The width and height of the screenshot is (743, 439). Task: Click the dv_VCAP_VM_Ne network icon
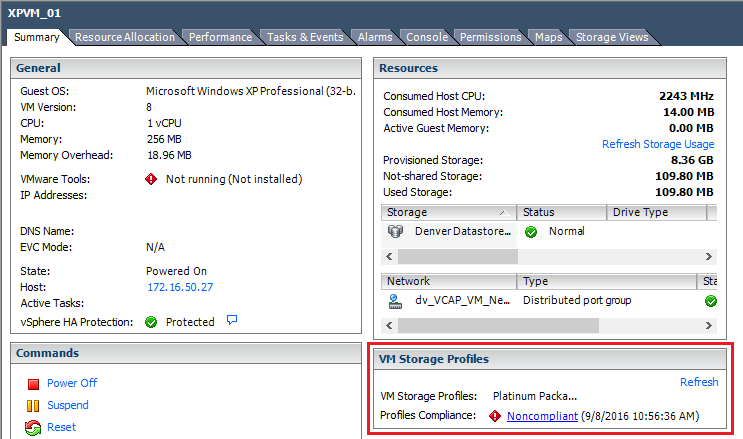point(395,301)
